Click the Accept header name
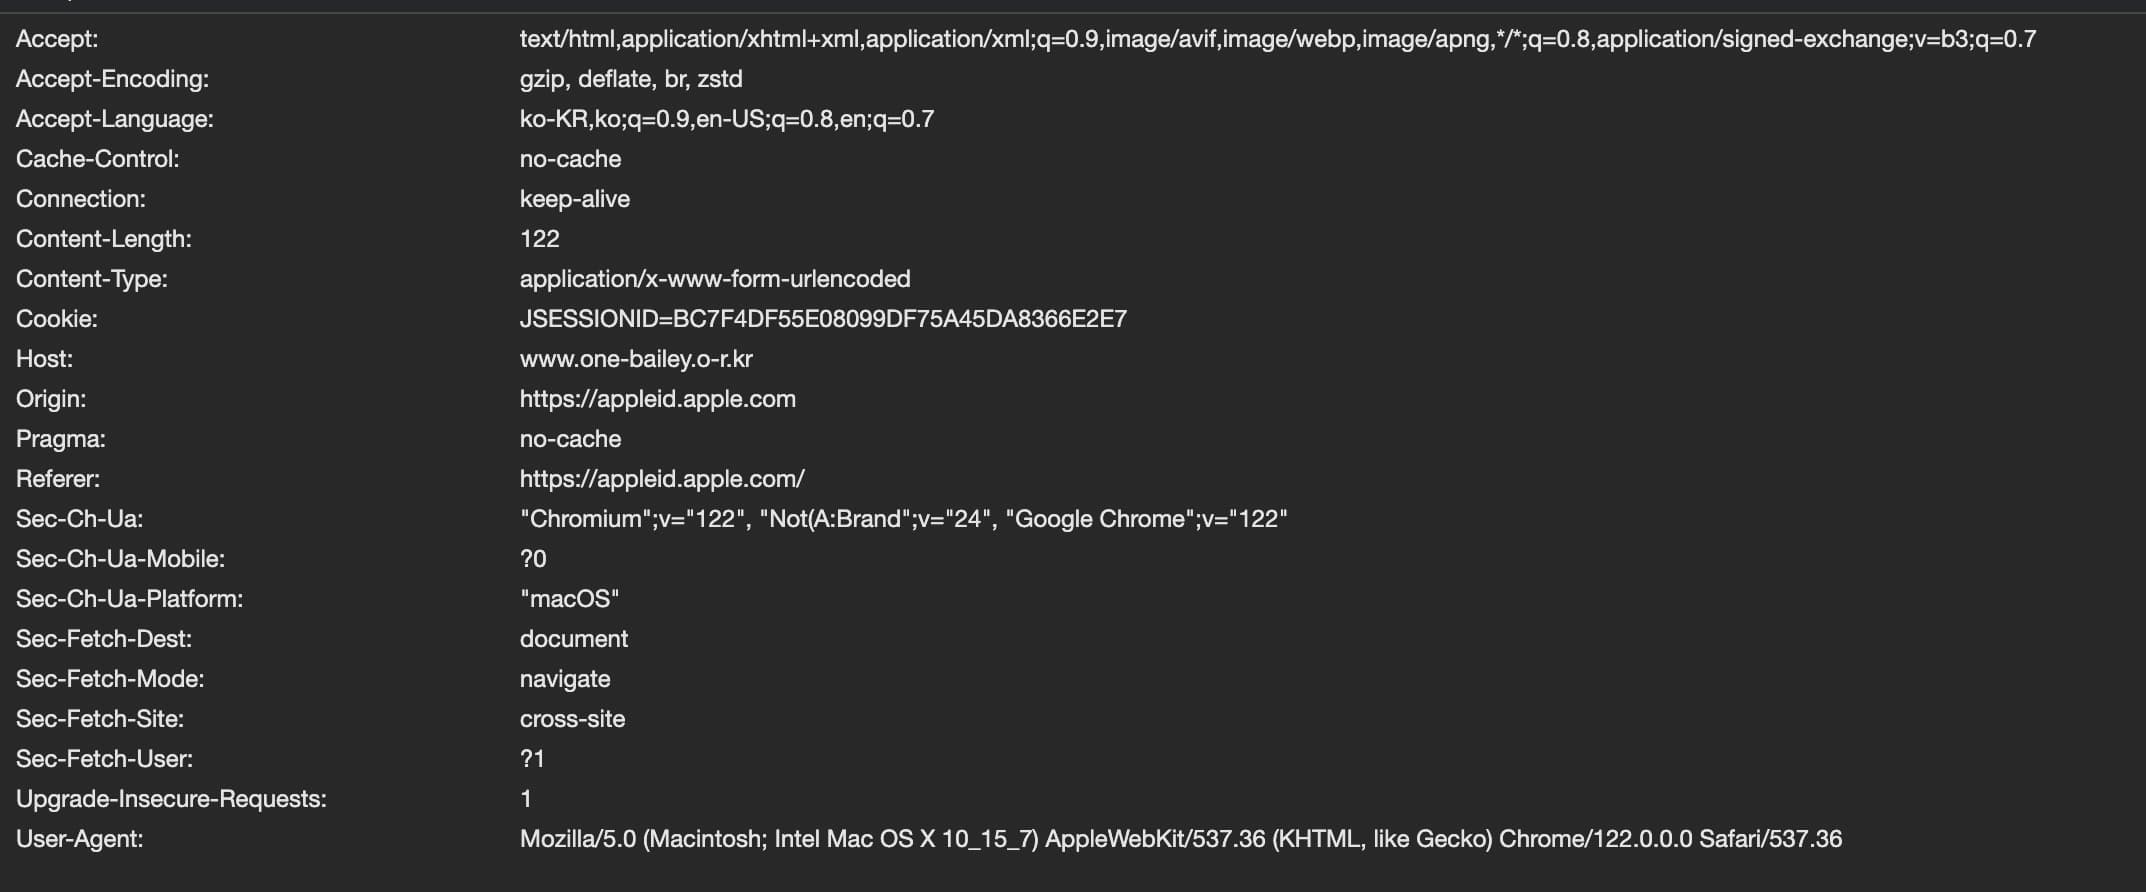The height and width of the screenshot is (892, 2146). coord(57,39)
